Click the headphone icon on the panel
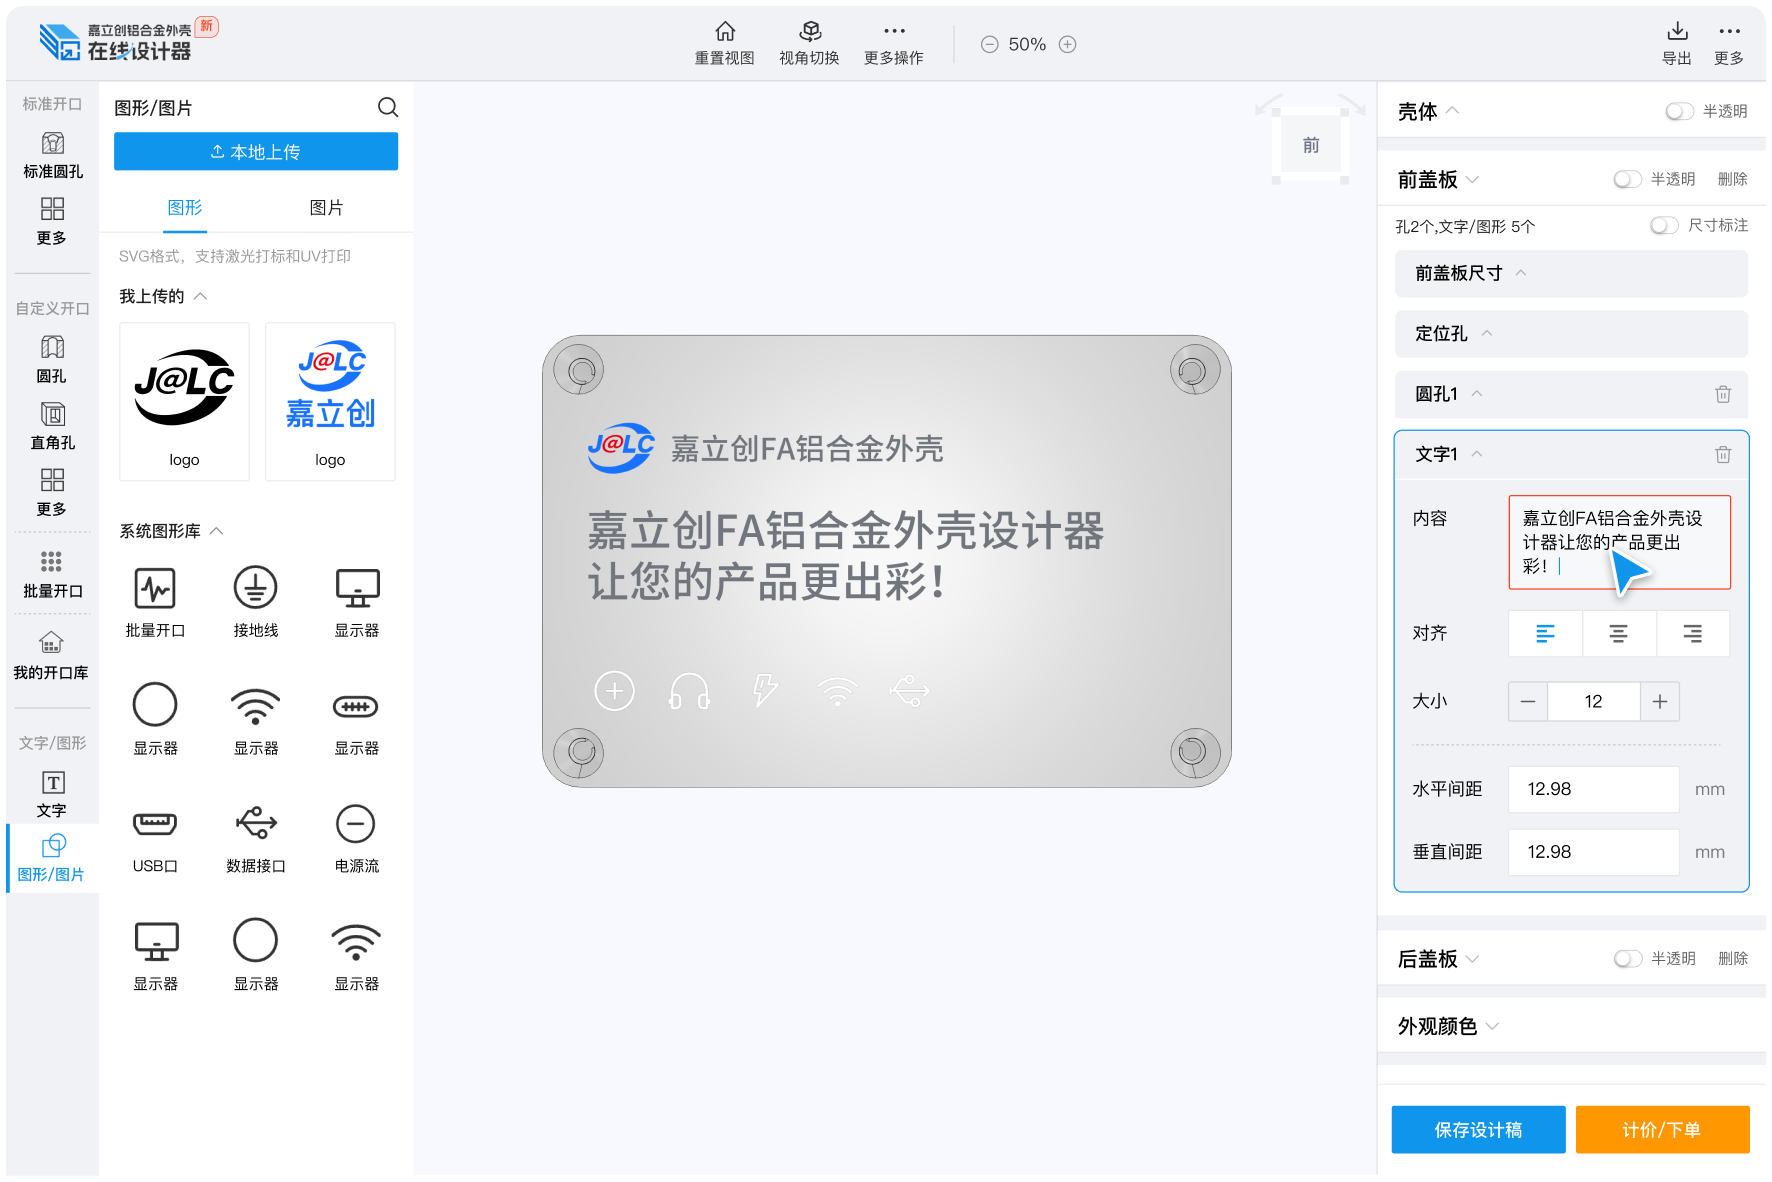The height and width of the screenshot is (1182, 1772). click(x=689, y=691)
